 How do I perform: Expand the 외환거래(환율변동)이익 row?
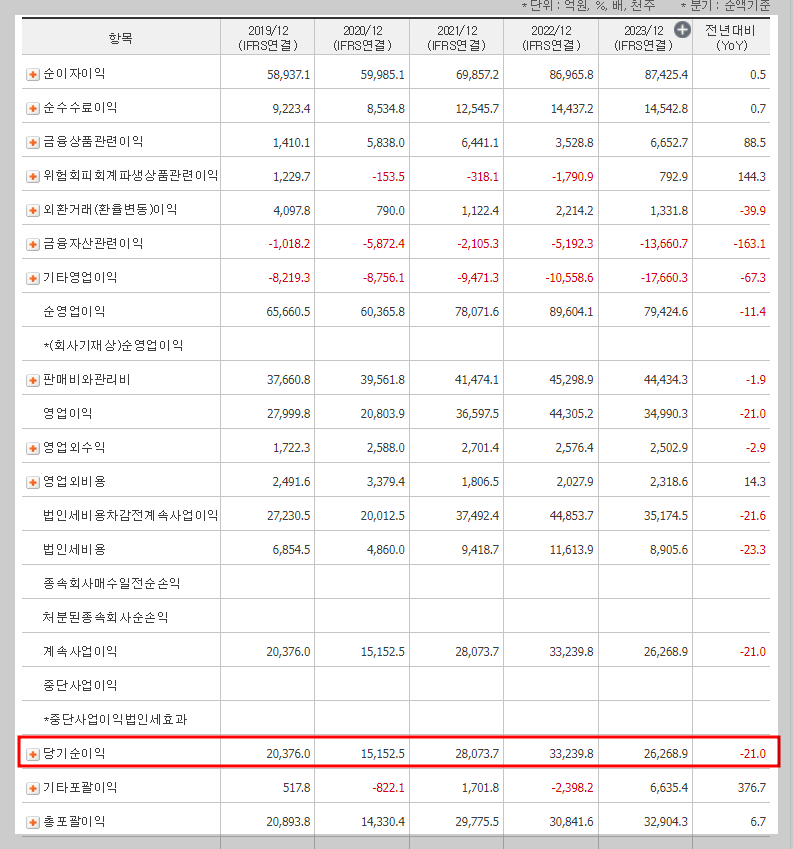click(x=32, y=210)
